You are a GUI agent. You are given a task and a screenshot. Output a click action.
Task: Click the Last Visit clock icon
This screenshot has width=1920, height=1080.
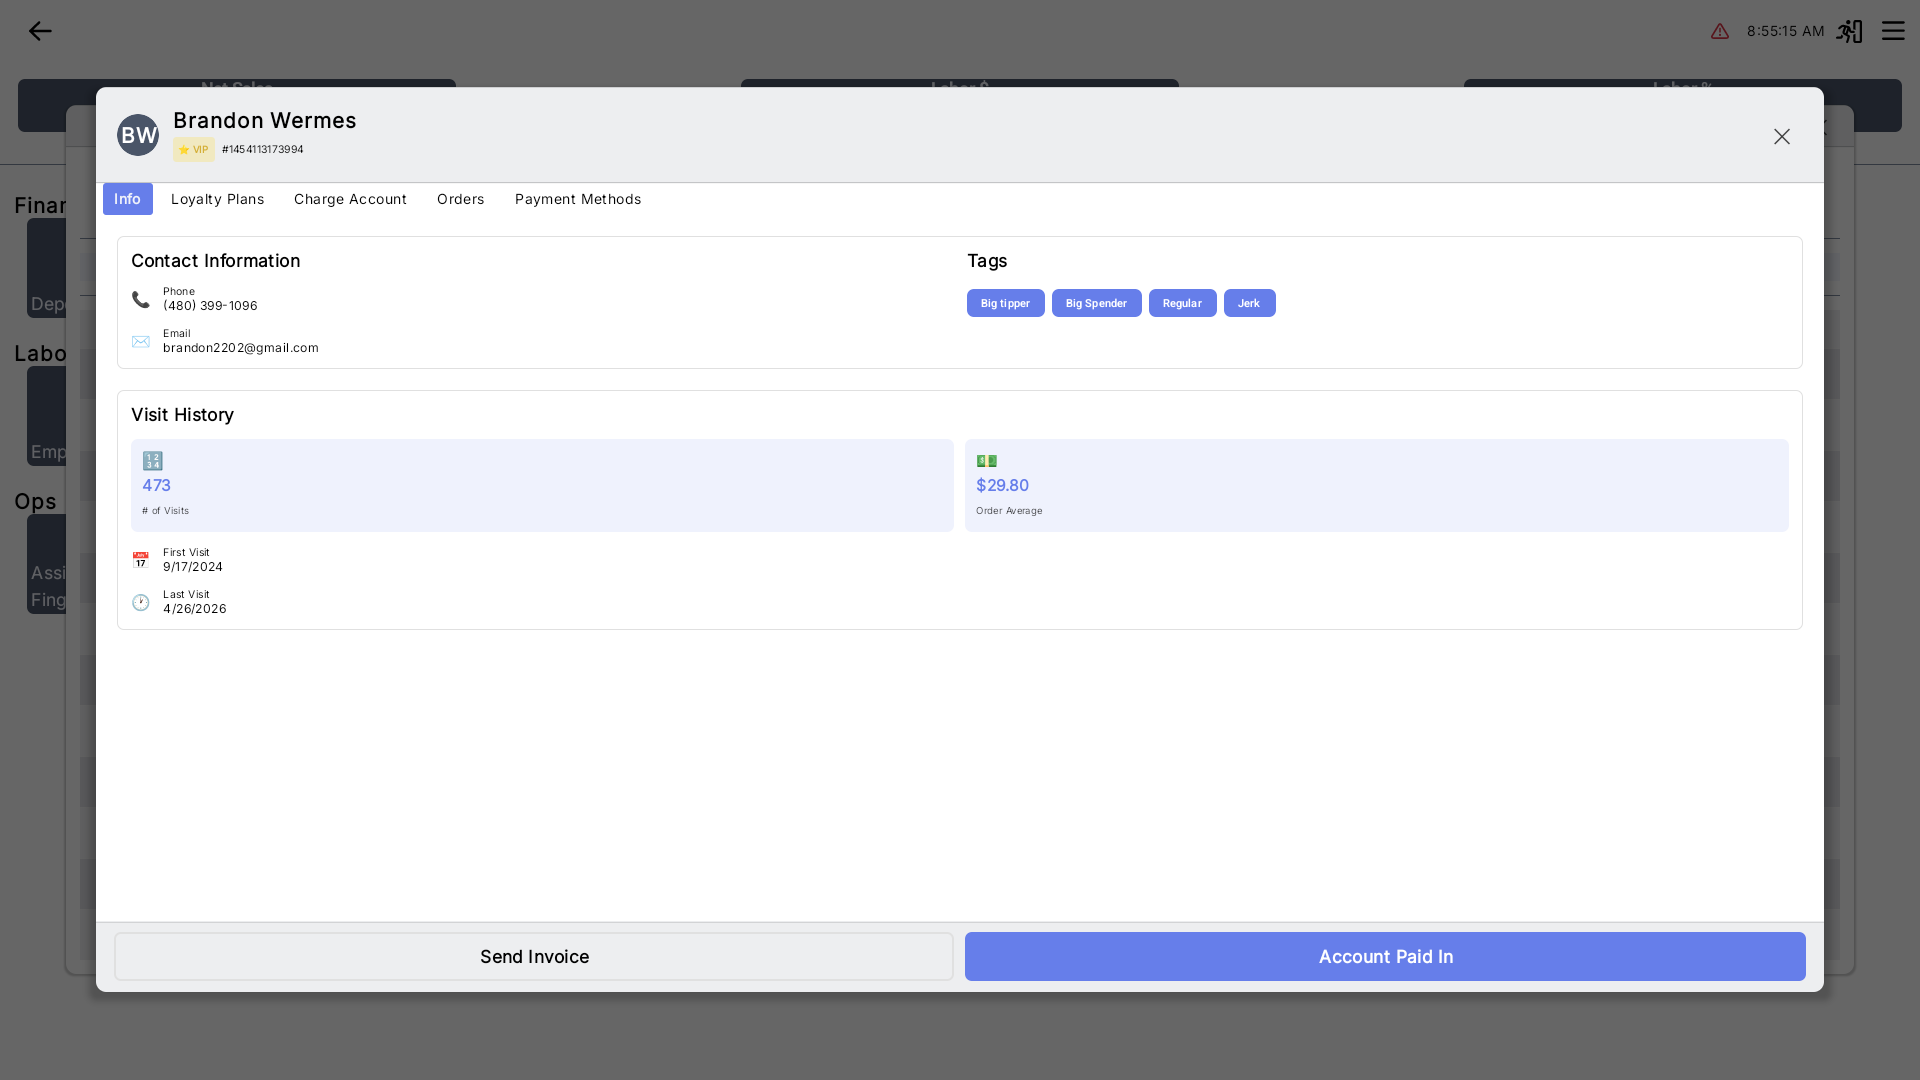141,602
